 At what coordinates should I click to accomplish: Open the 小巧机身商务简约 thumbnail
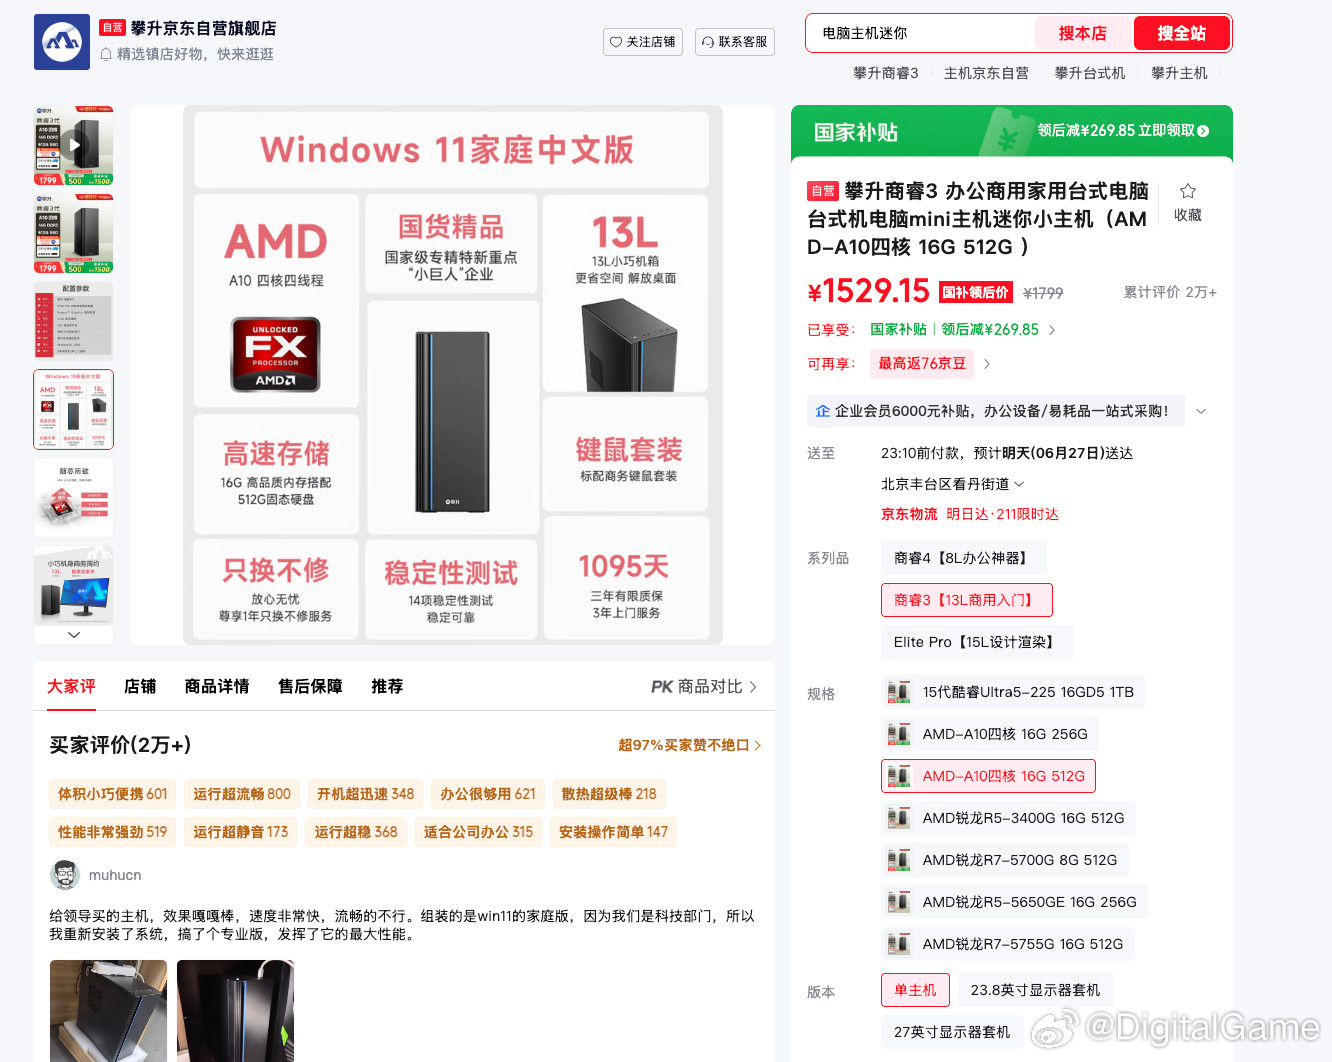pyautogui.click(x=74, y=585)
